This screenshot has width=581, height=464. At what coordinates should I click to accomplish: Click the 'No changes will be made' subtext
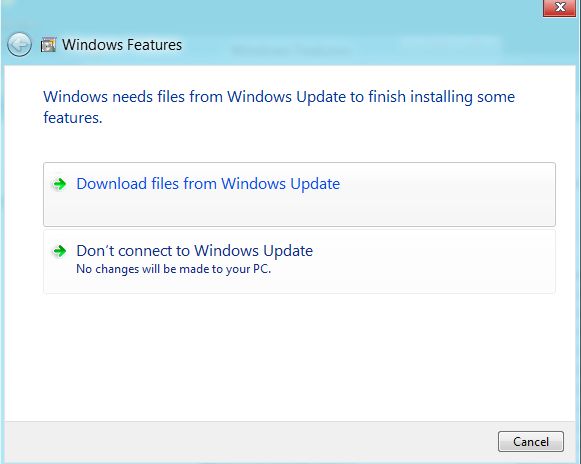pyautogui.click(x=173, y=269)
